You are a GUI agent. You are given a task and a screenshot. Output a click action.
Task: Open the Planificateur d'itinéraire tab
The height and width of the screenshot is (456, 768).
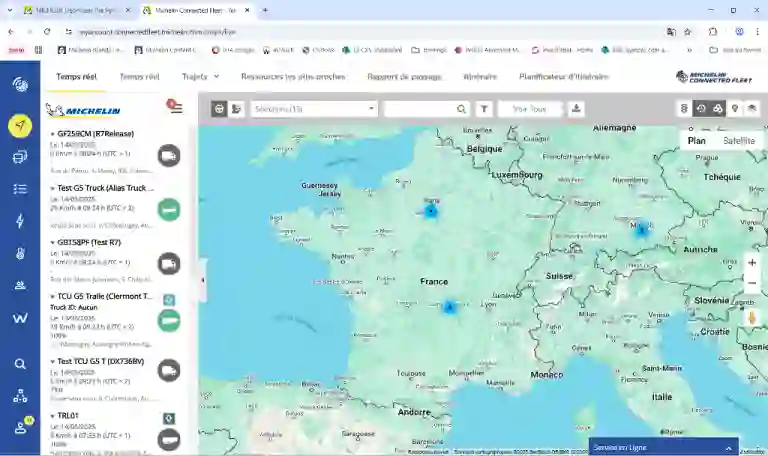(x=564, y=77)
